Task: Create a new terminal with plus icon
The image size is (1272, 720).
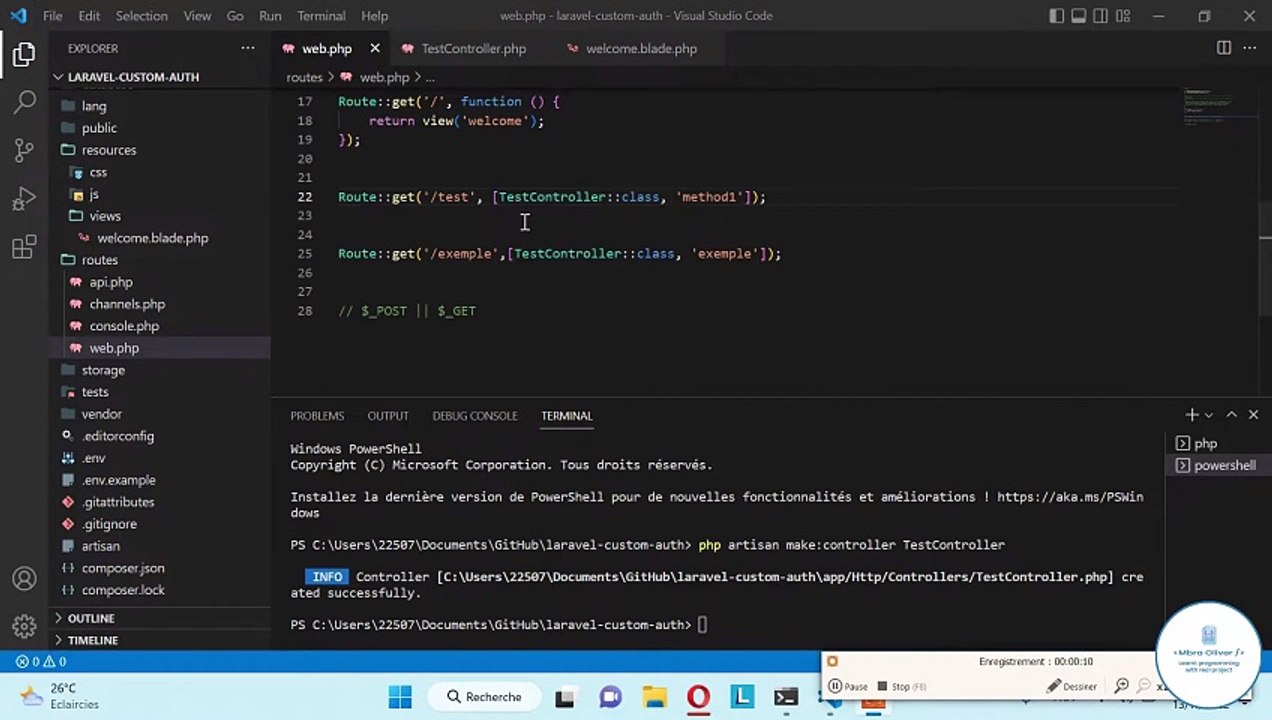Action: pos(1192,415)
